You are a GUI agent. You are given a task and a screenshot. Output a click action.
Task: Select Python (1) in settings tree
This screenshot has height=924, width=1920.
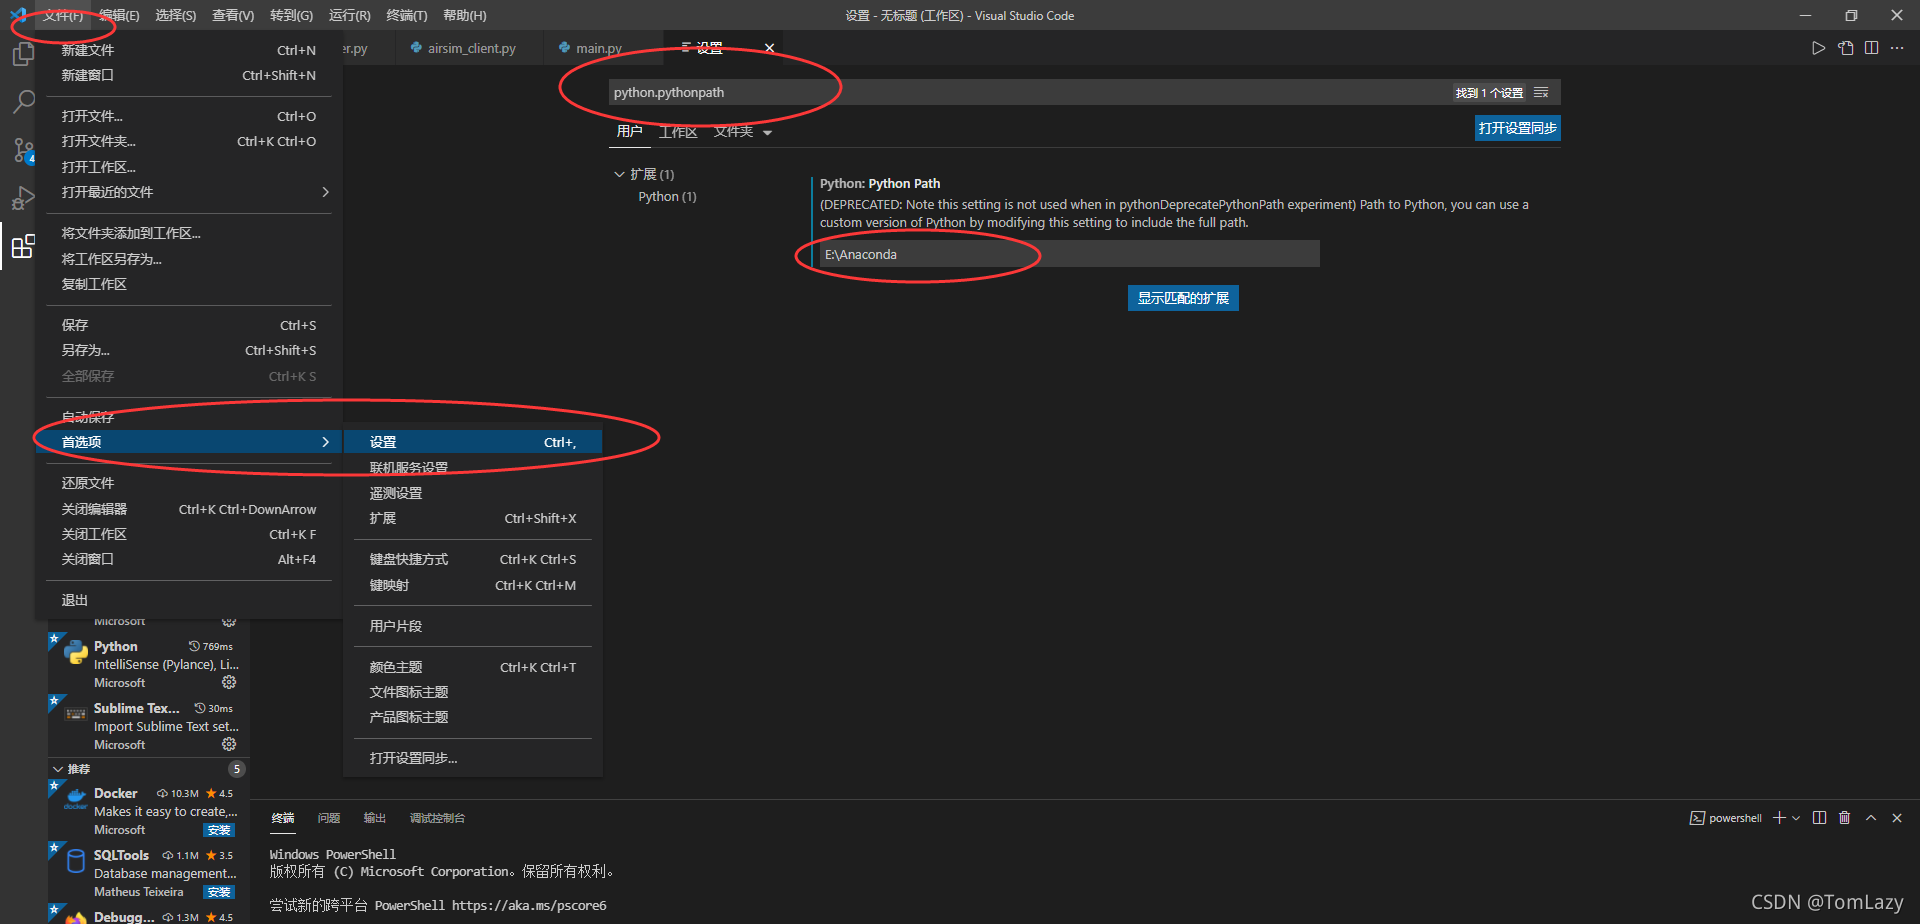667,197
